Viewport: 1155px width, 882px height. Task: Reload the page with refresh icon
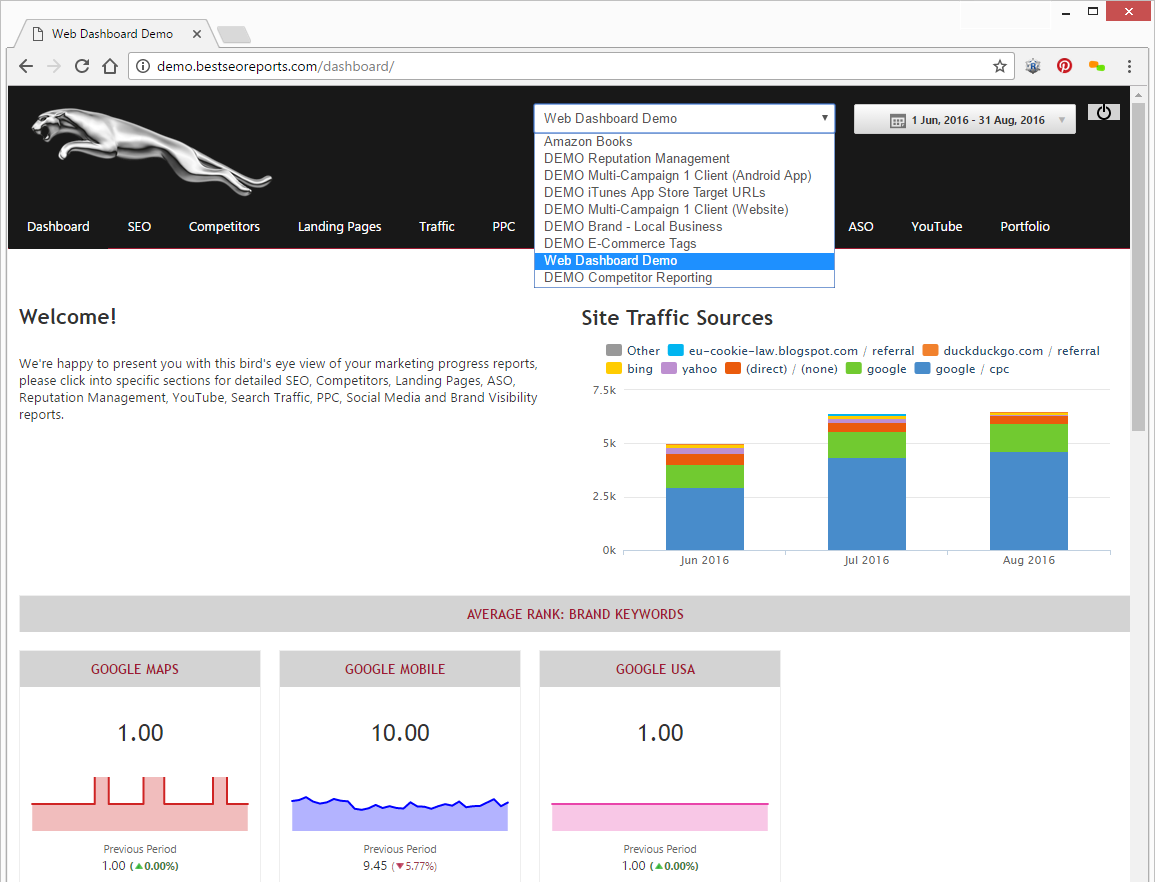click(82, 66)
